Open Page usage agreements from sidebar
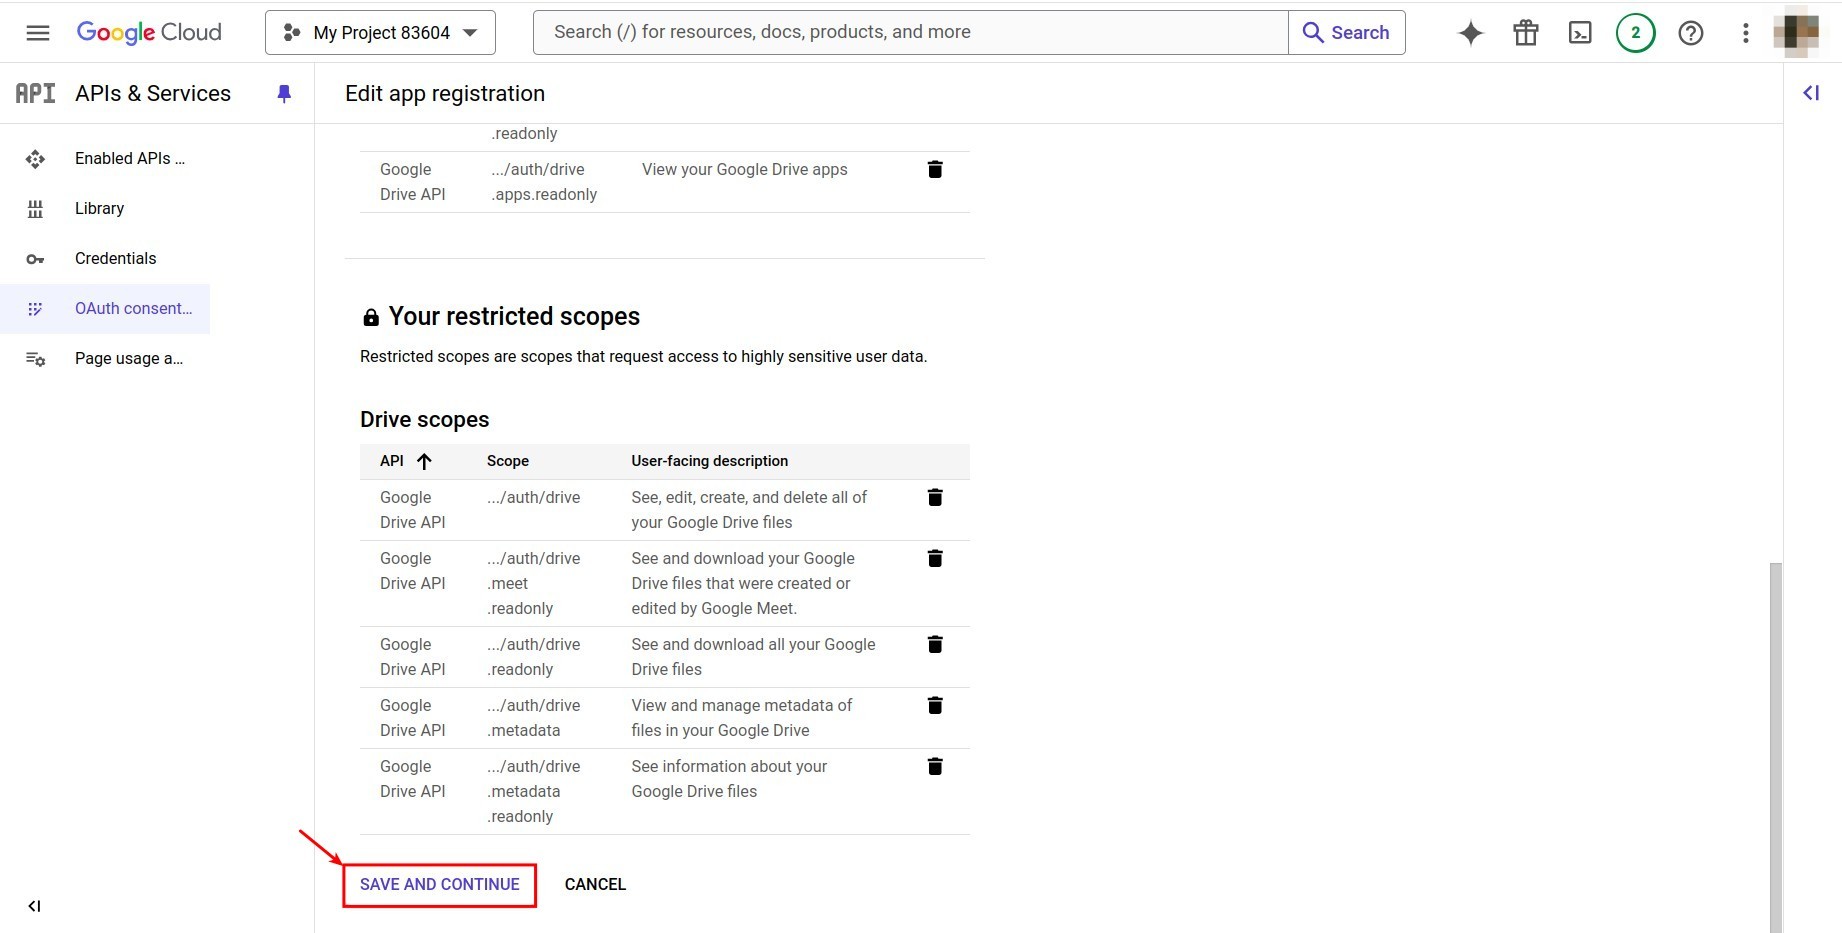1842x933 pixels. (x=128, y=358)
